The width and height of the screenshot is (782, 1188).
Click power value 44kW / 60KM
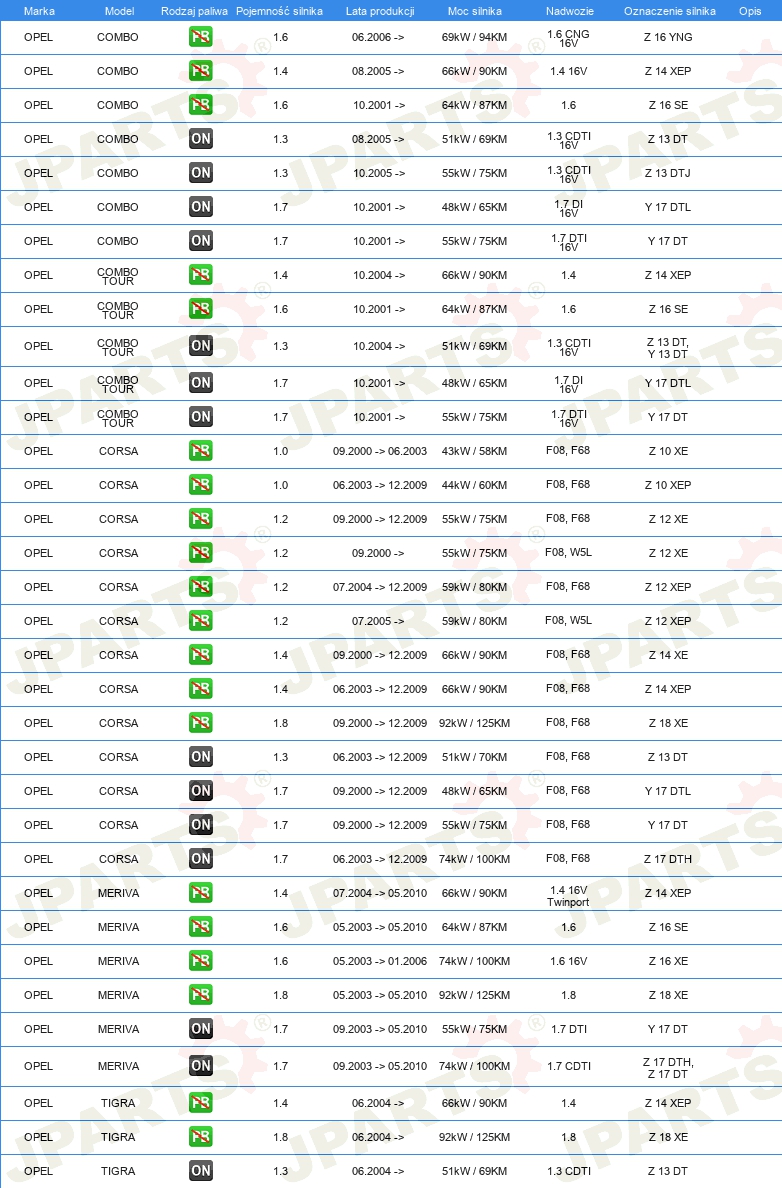coord(474,486)
